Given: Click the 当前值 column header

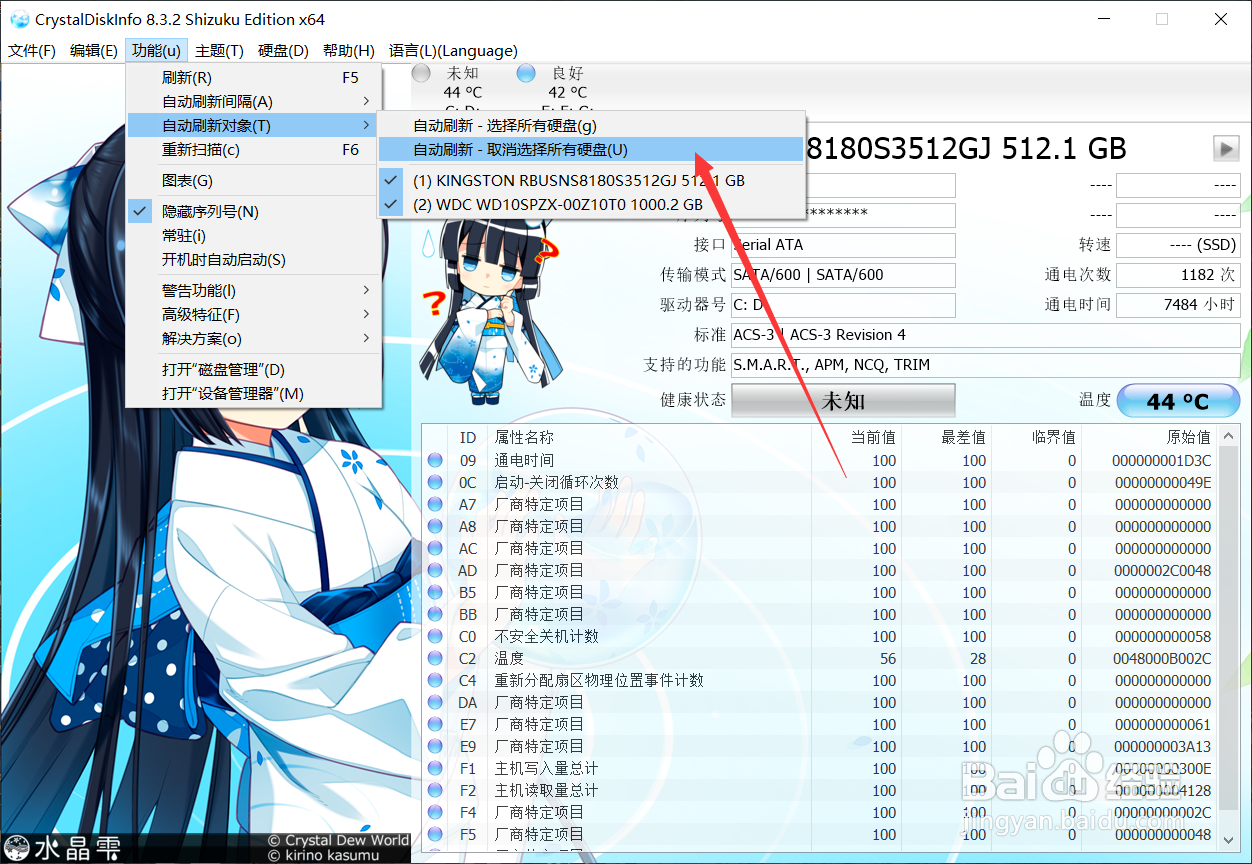Looking at the screenshot, I should [x=855, y=437].
